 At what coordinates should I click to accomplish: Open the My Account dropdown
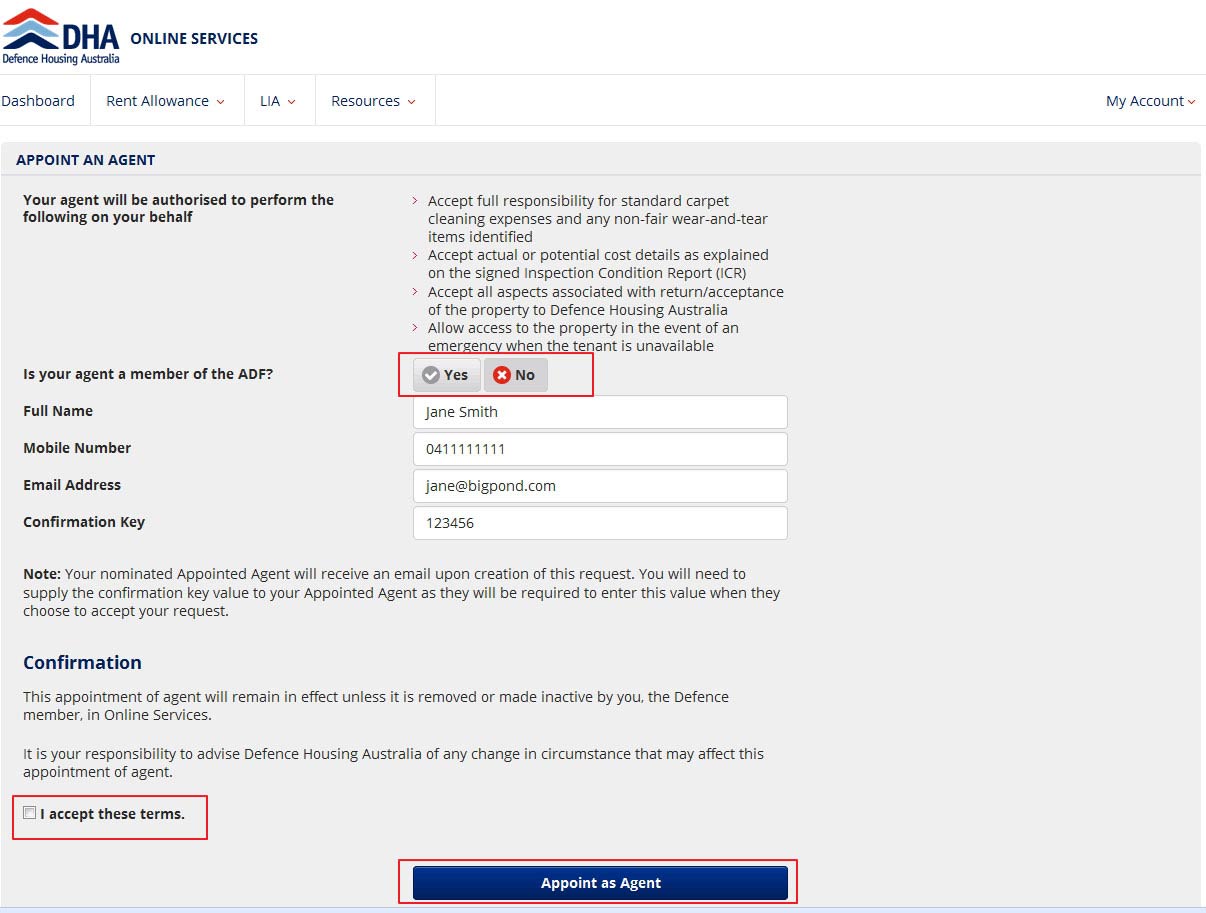click(1150, 101)
